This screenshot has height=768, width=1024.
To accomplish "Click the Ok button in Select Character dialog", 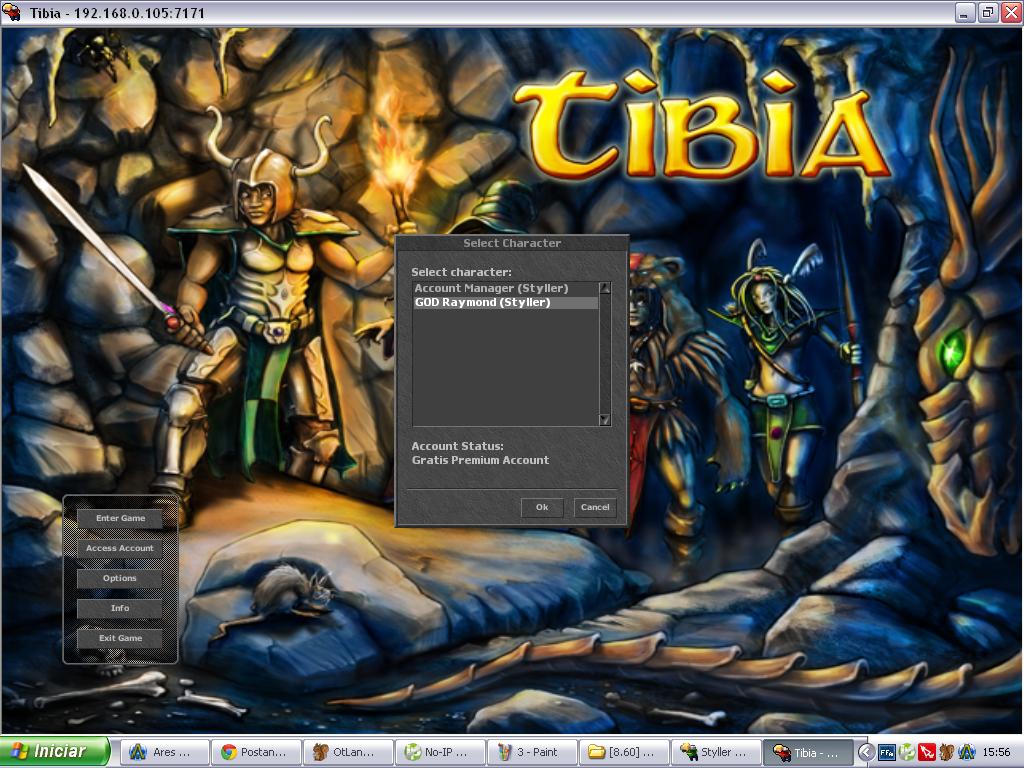I will [x=542, y=507].
